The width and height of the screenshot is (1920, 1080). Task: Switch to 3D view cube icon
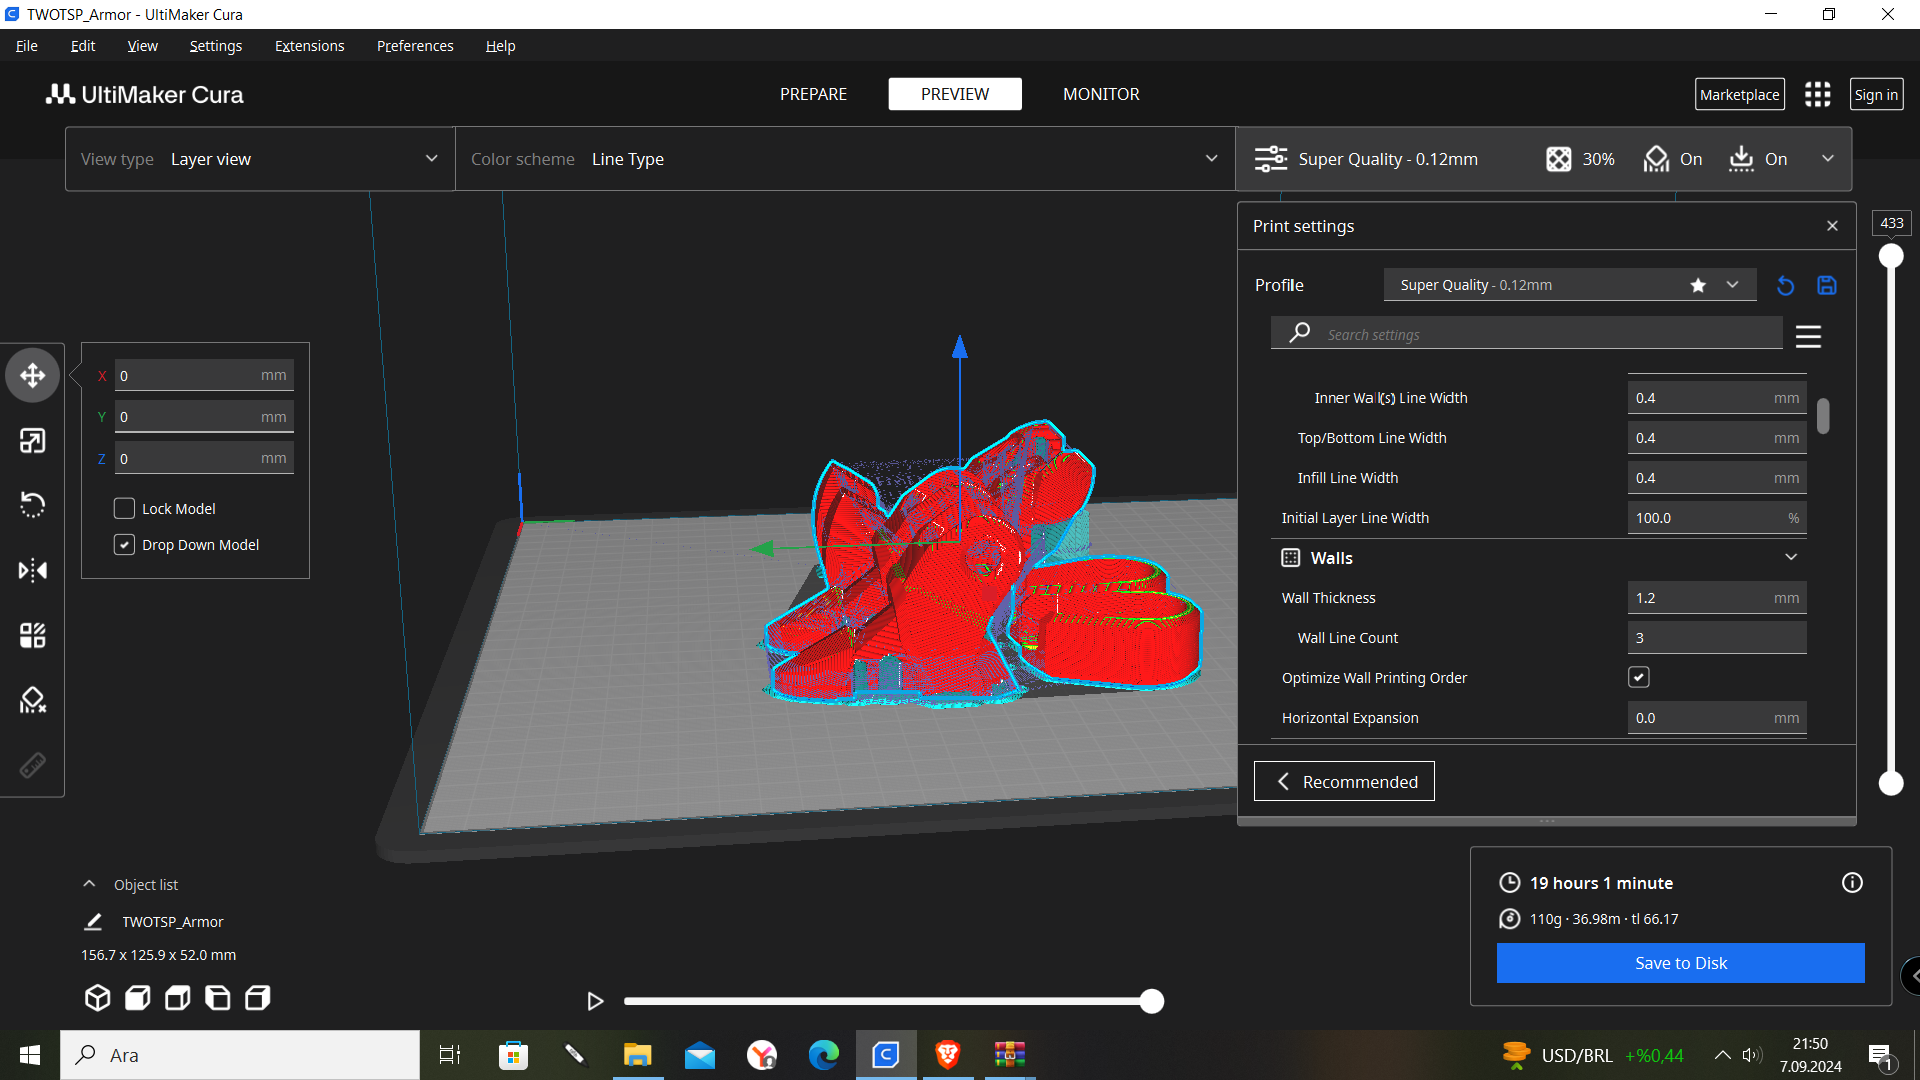pyautogui.click(x=97, y=998)
